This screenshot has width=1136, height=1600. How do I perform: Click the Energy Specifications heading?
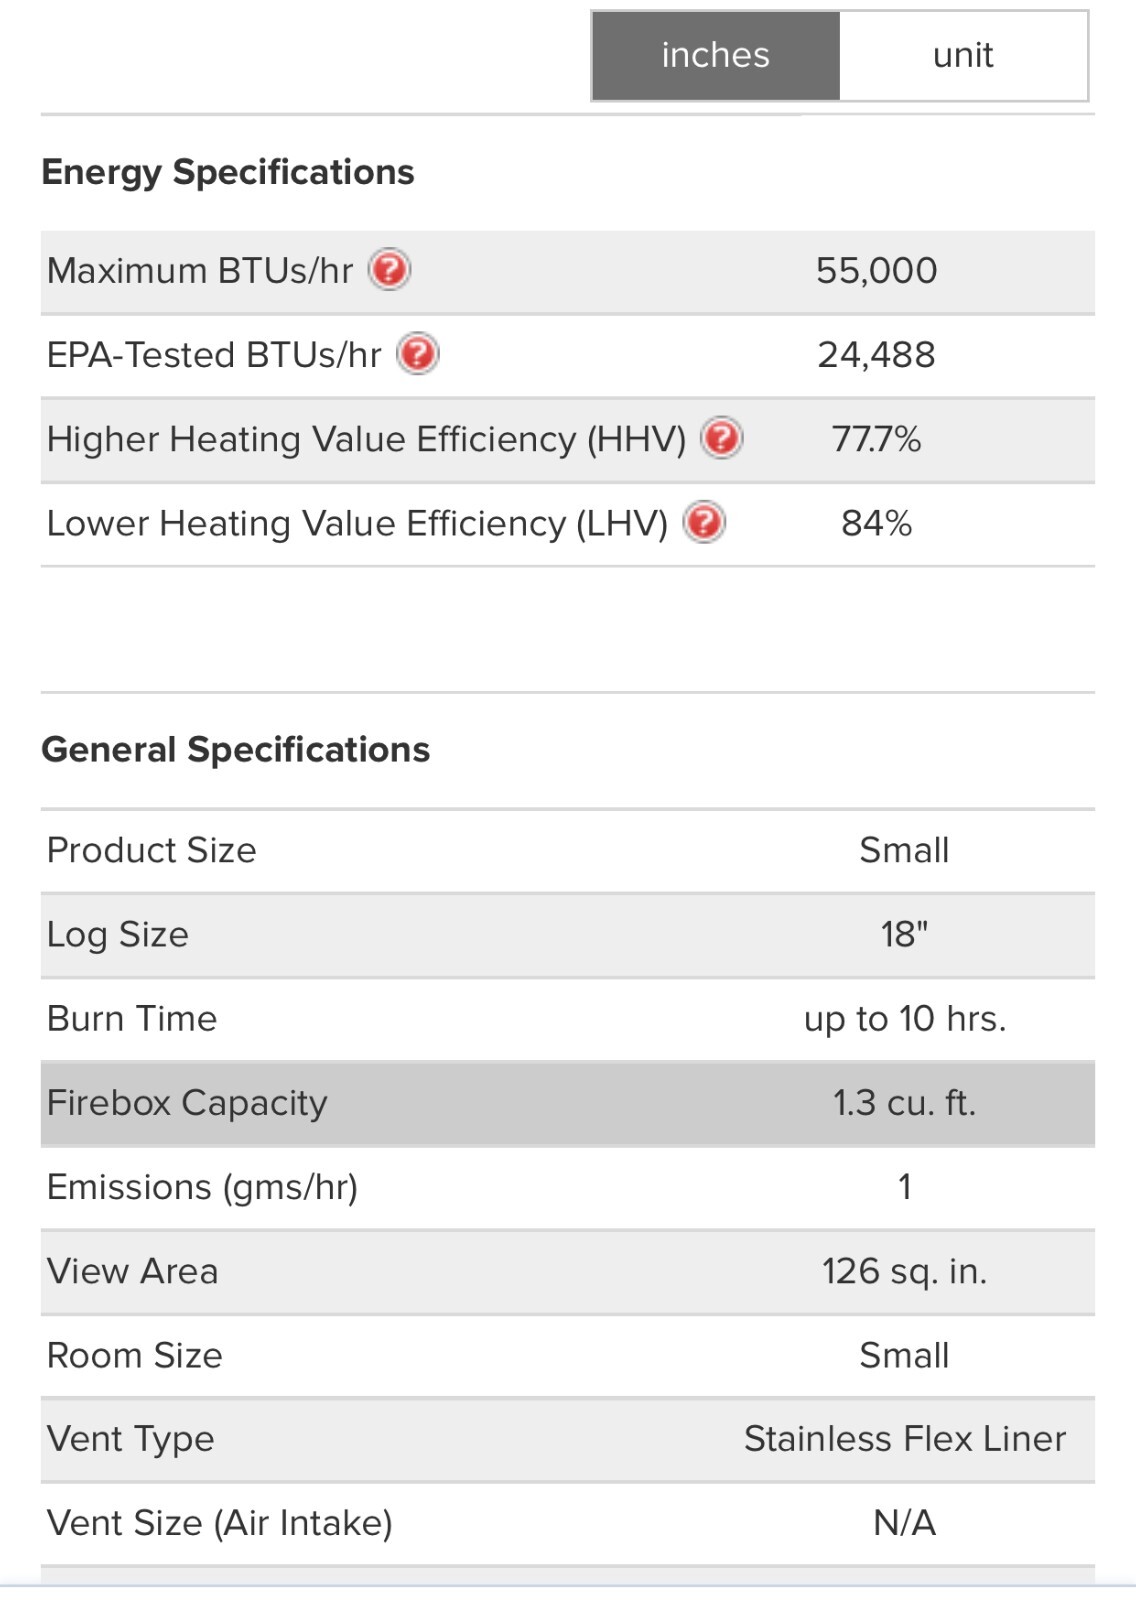(228, 172)
